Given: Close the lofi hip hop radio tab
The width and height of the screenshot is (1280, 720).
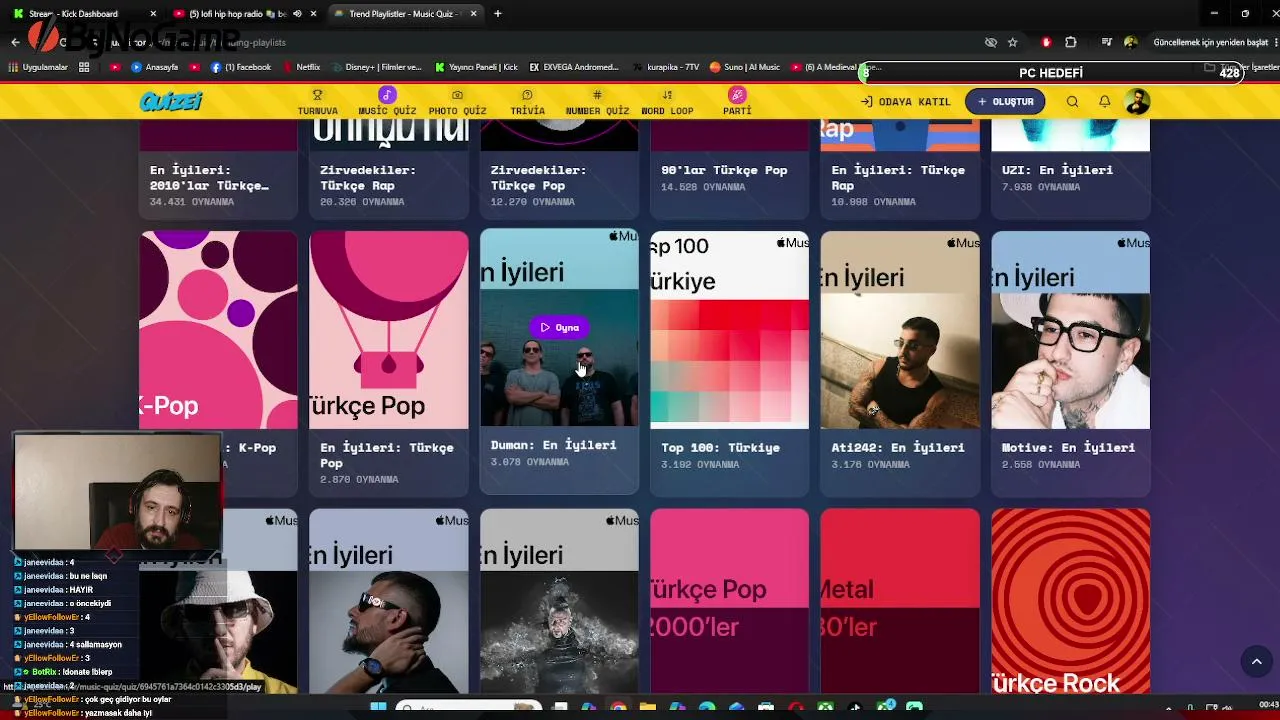Looking at the screenshot, I should pyautogui.click(x=313, y=13).
